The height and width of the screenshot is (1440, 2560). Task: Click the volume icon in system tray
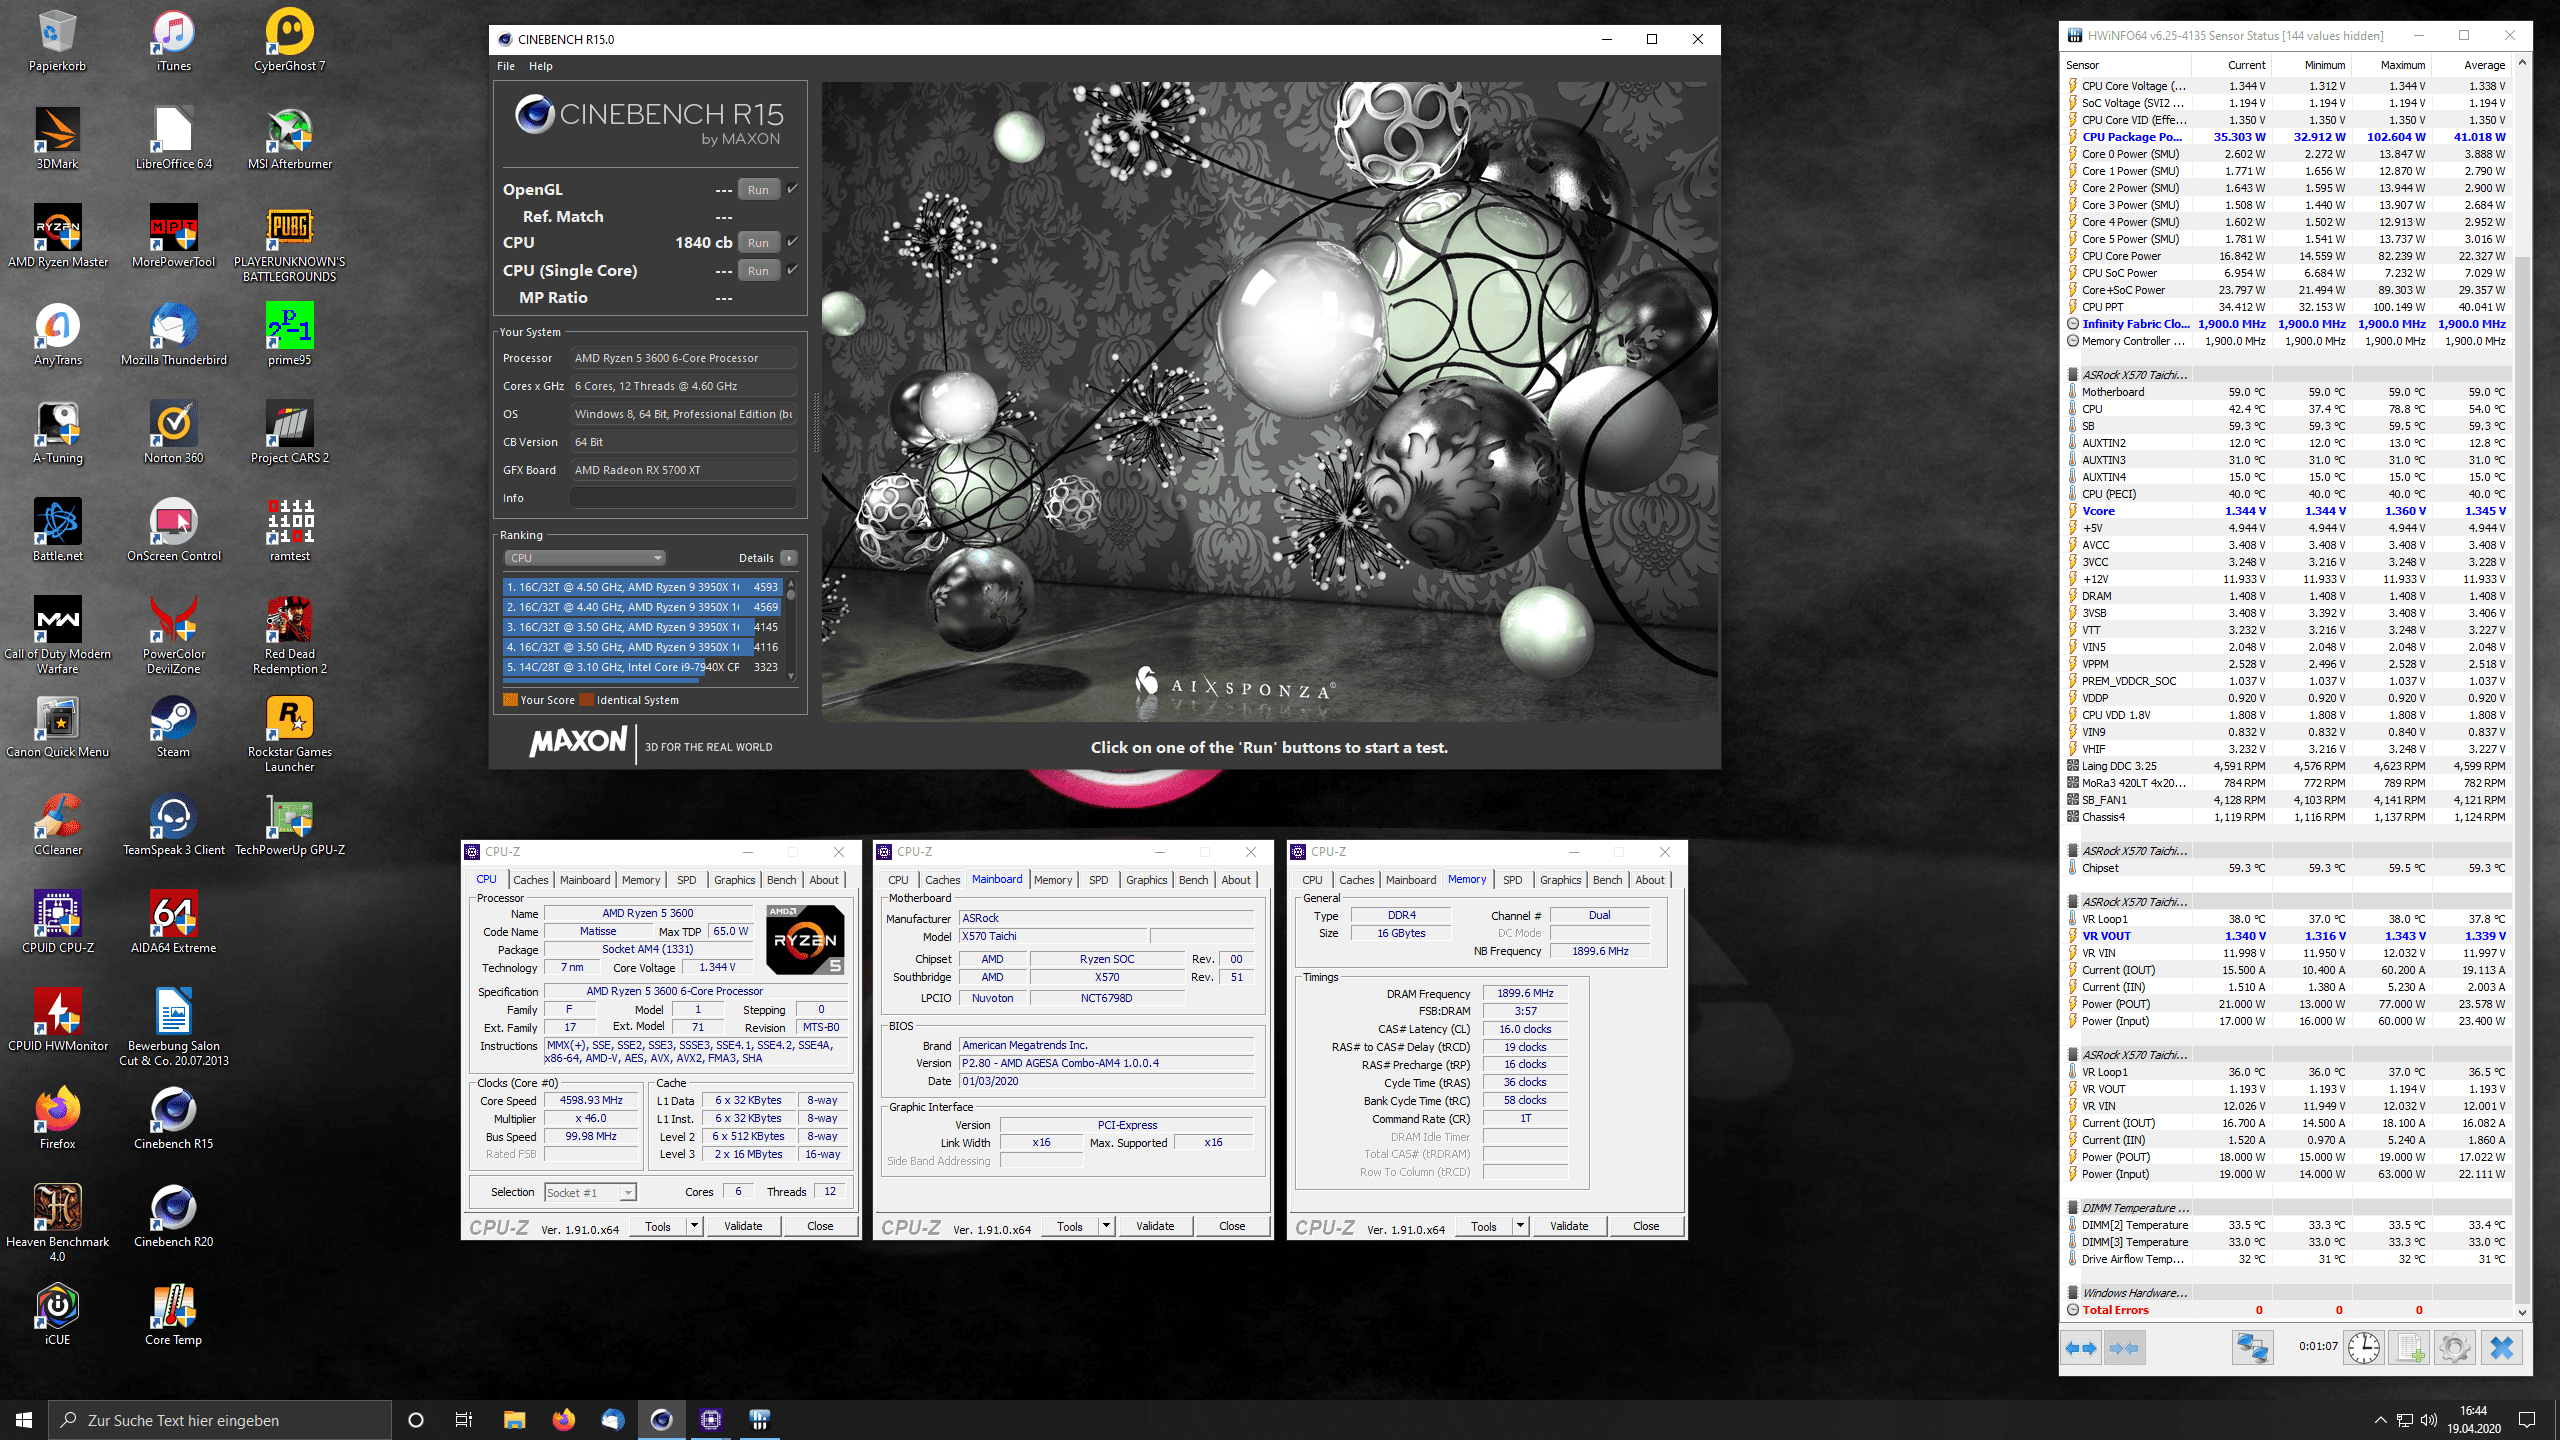pos(2430,1420)
